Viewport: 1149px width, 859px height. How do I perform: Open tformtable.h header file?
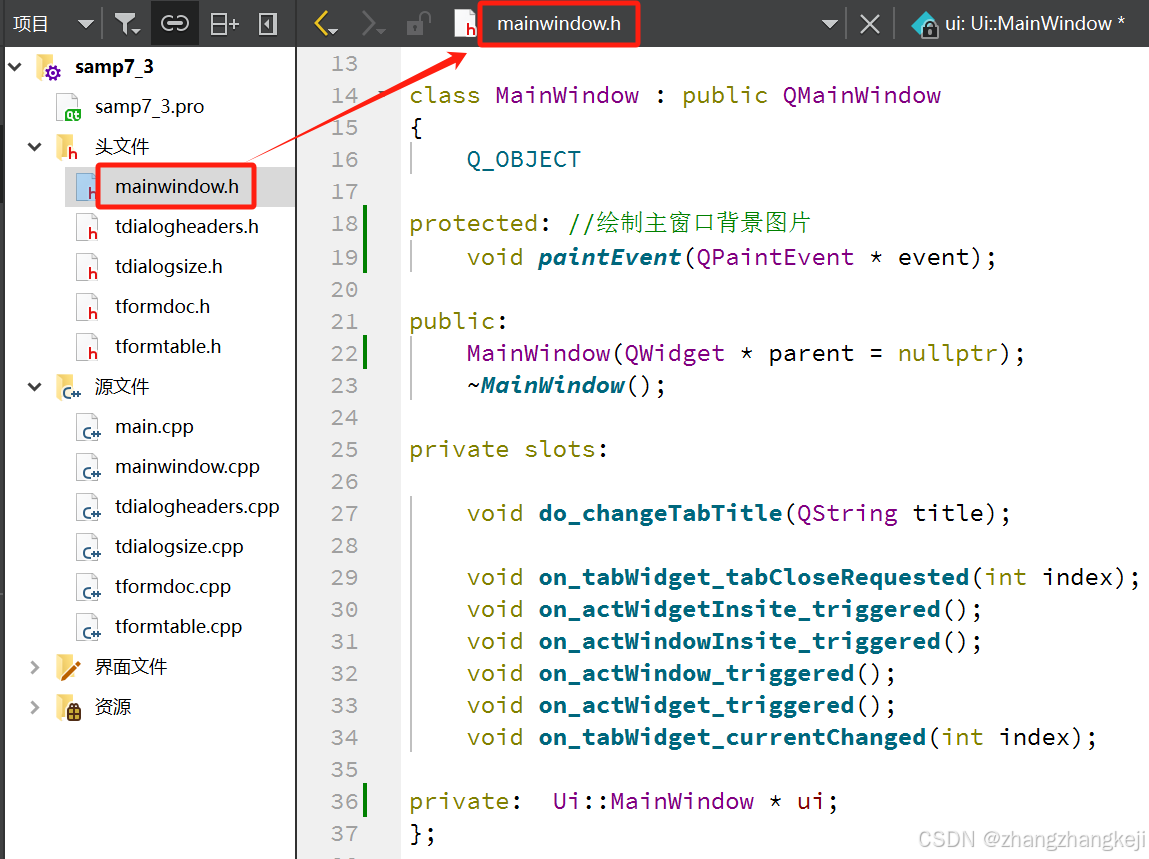click(x=168, y=347)
